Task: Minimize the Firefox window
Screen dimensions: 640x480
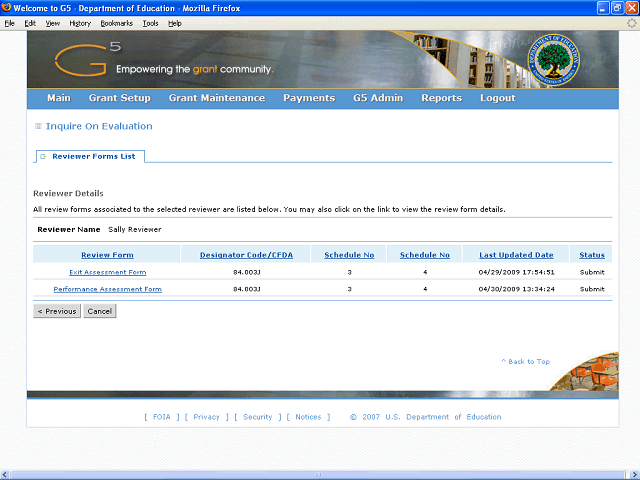Action: tap(603, 8)
